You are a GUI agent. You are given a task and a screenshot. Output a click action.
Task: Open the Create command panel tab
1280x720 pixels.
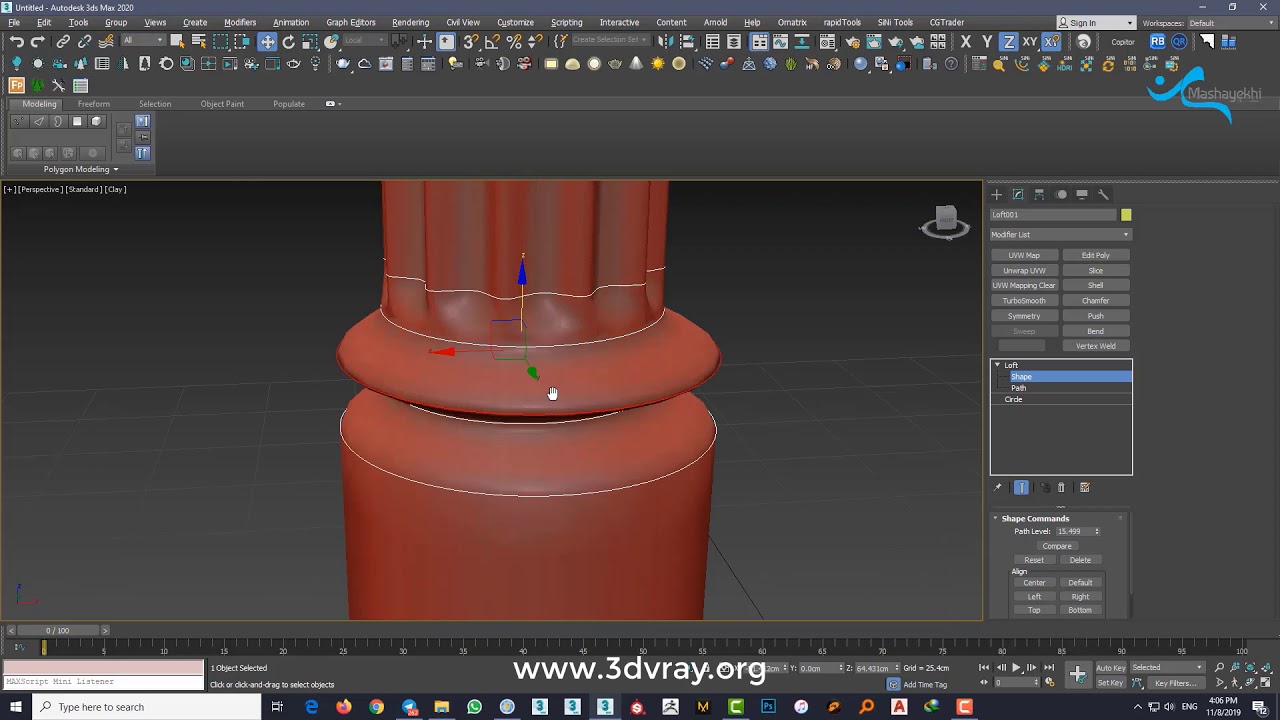coord(996,194)
